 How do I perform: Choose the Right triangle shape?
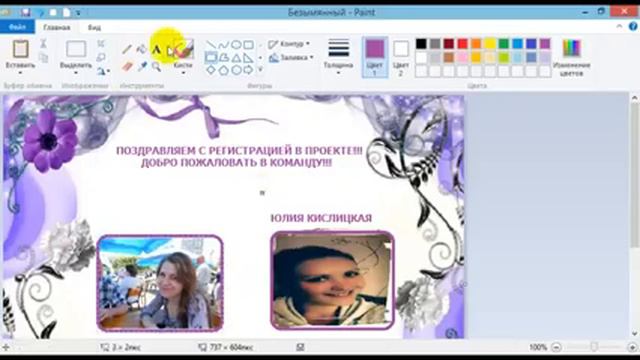pos(248,58)
